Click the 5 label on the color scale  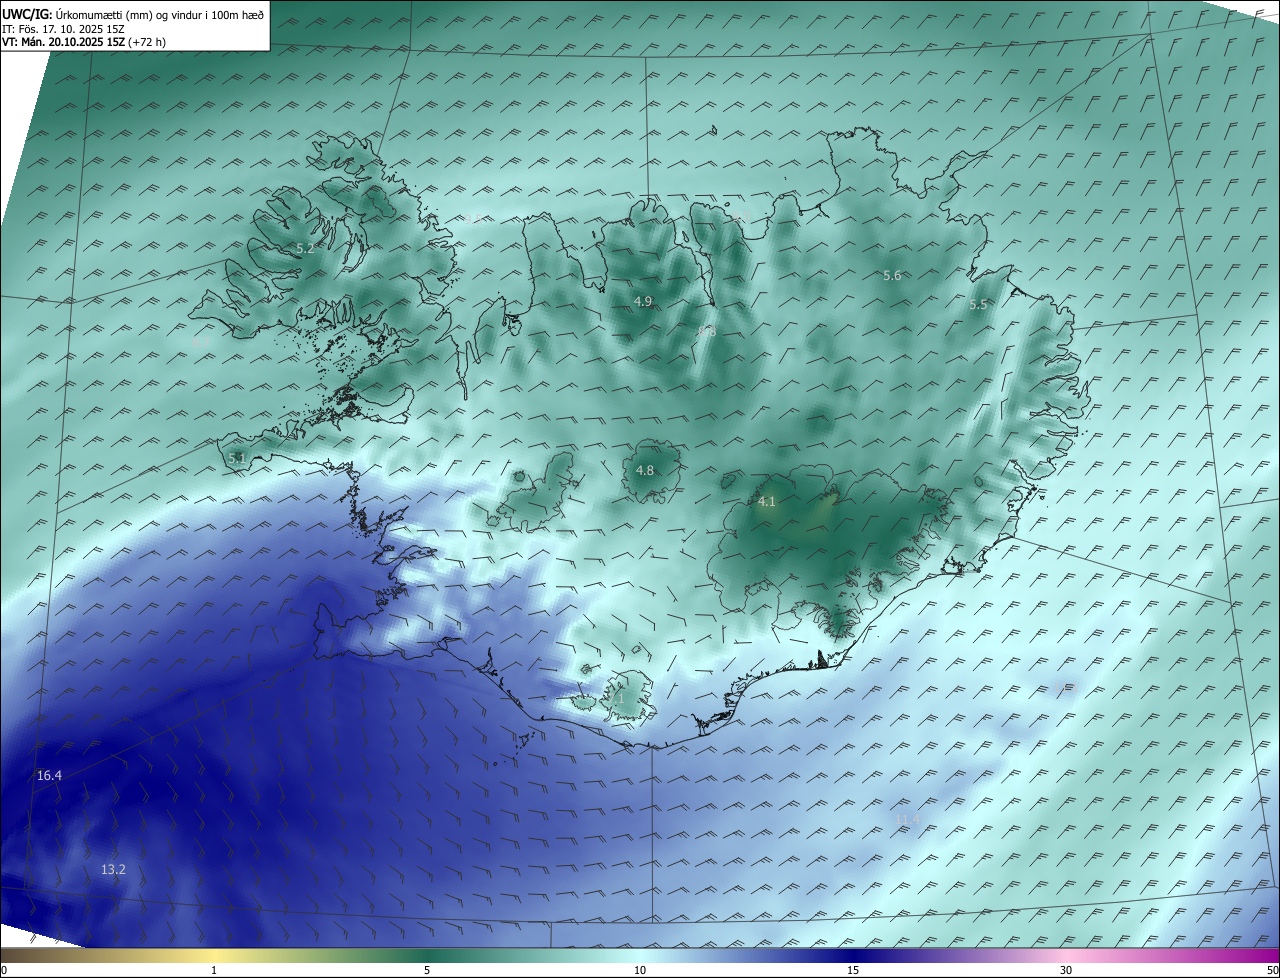tap(427, 970)
